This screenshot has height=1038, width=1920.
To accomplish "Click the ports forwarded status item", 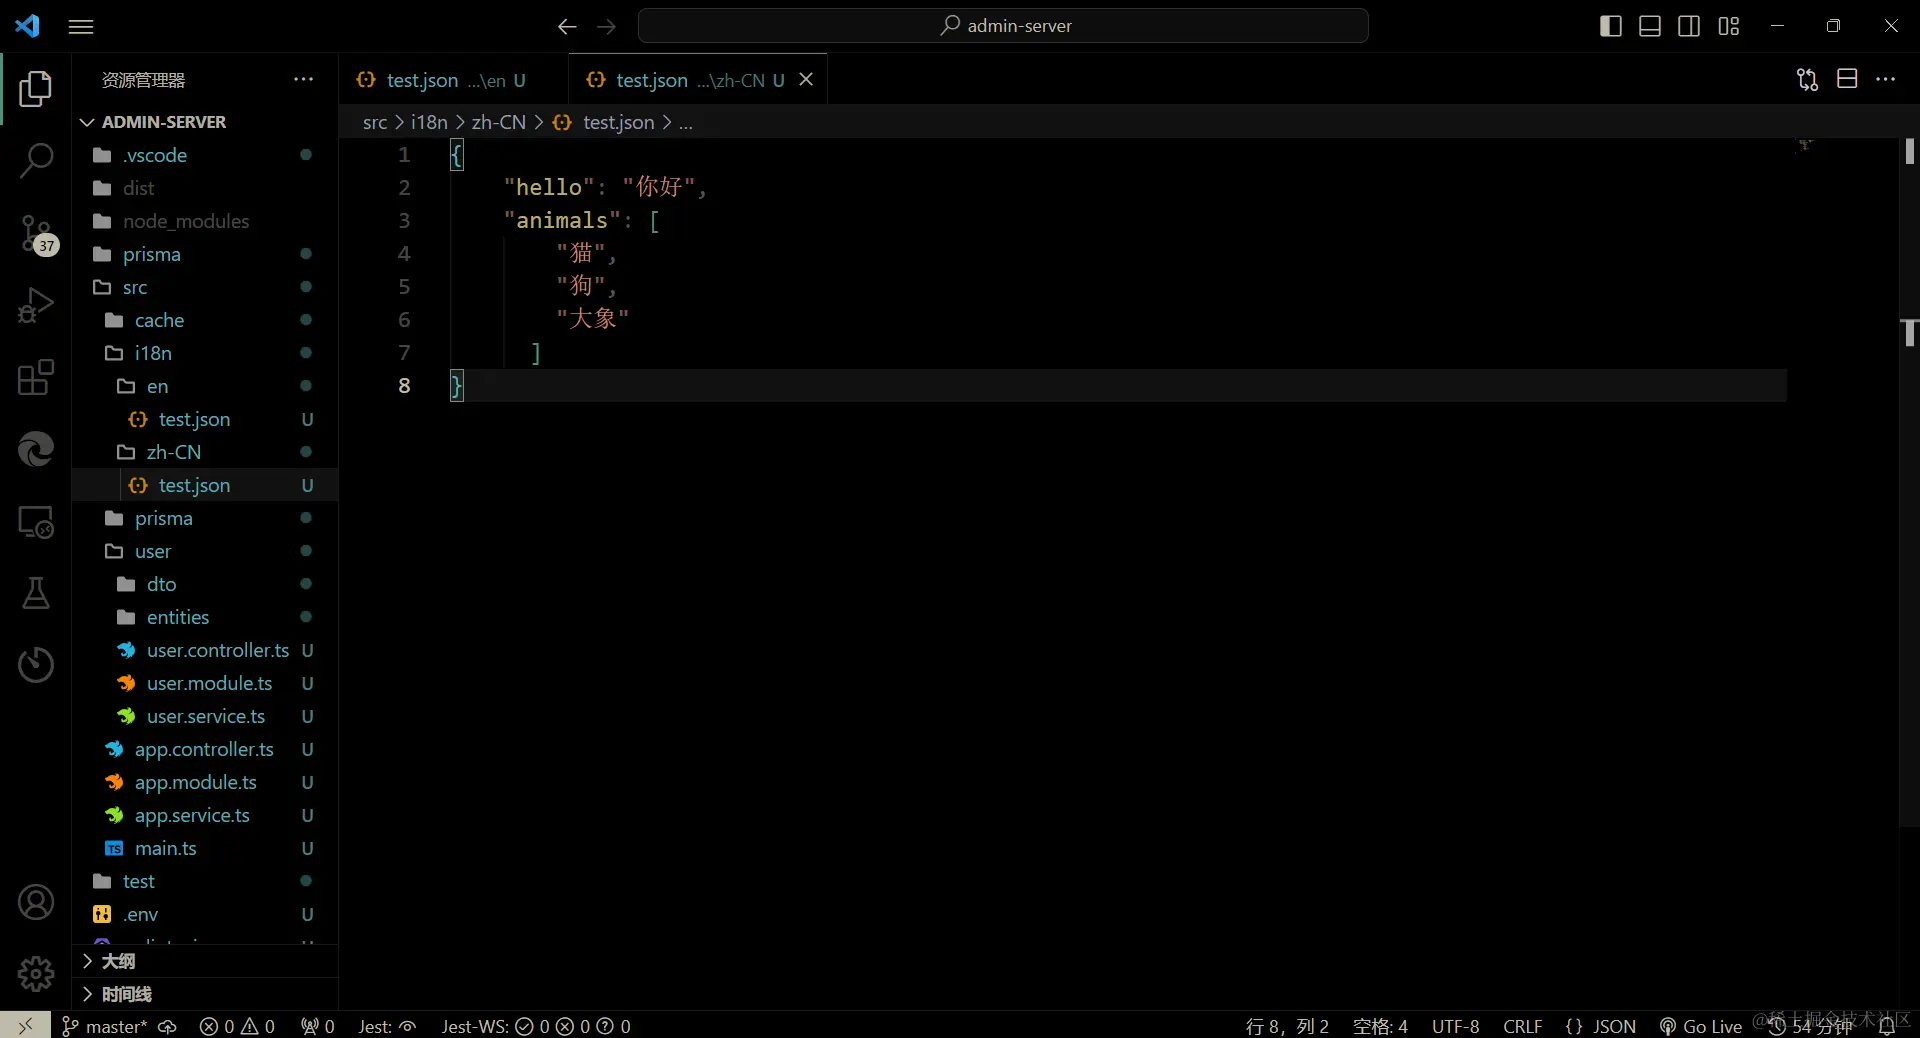I will coord(318,1026).
